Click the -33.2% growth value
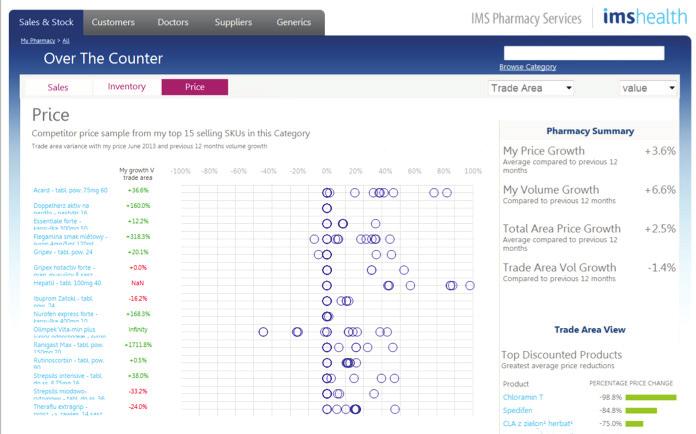 [138, 391]
